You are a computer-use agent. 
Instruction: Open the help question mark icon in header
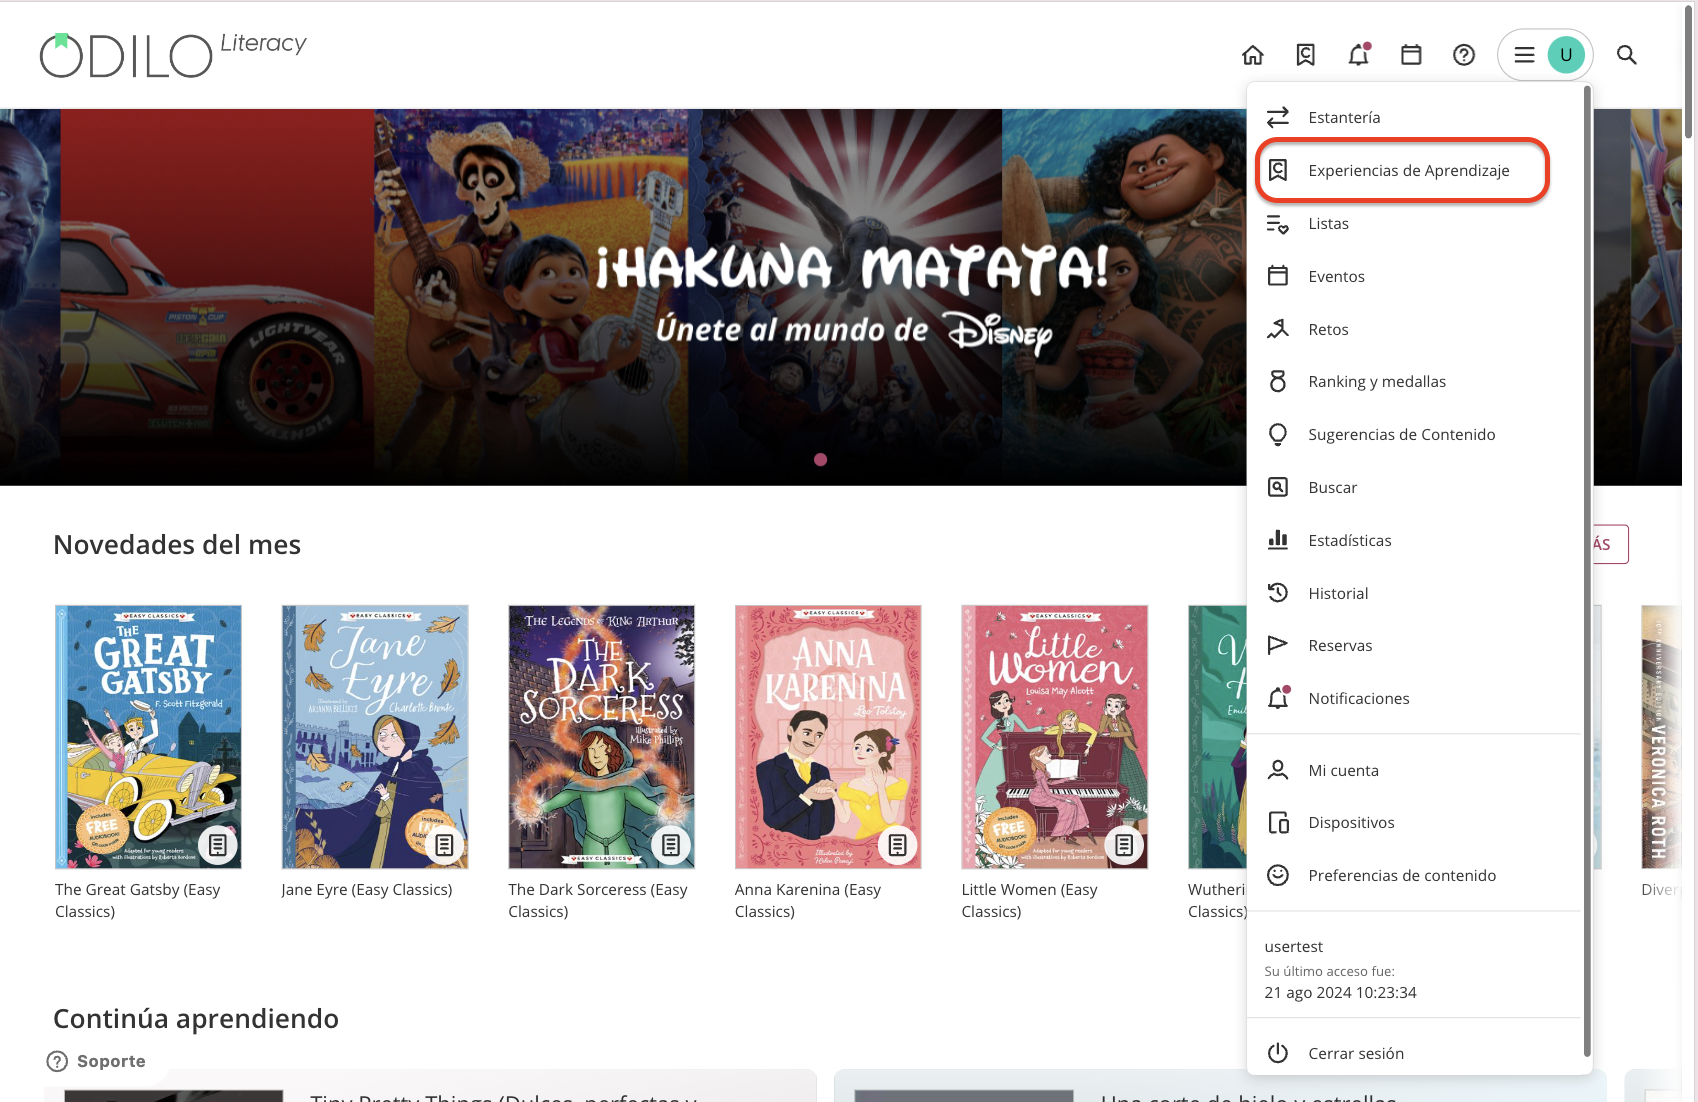pyautogui.click(x=1464, y=55)
